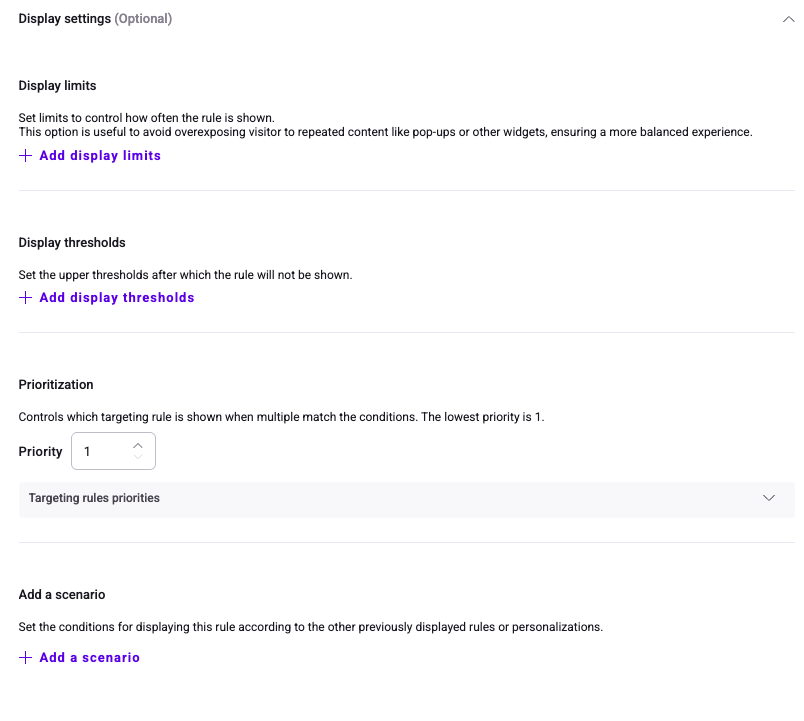Viewport: 804px width, 721px height.
Task: Click the Priority field label
Action: tap(40, 452)
